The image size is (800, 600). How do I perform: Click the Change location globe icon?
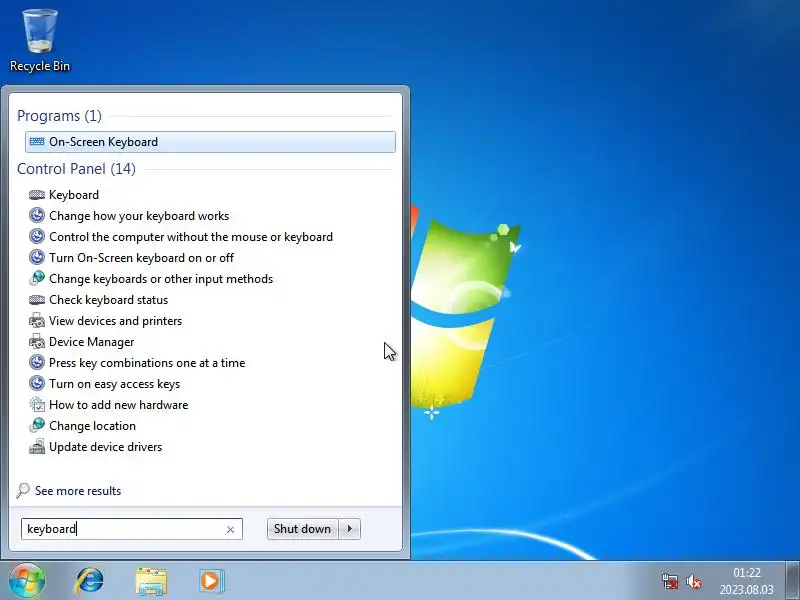(37, 425)
